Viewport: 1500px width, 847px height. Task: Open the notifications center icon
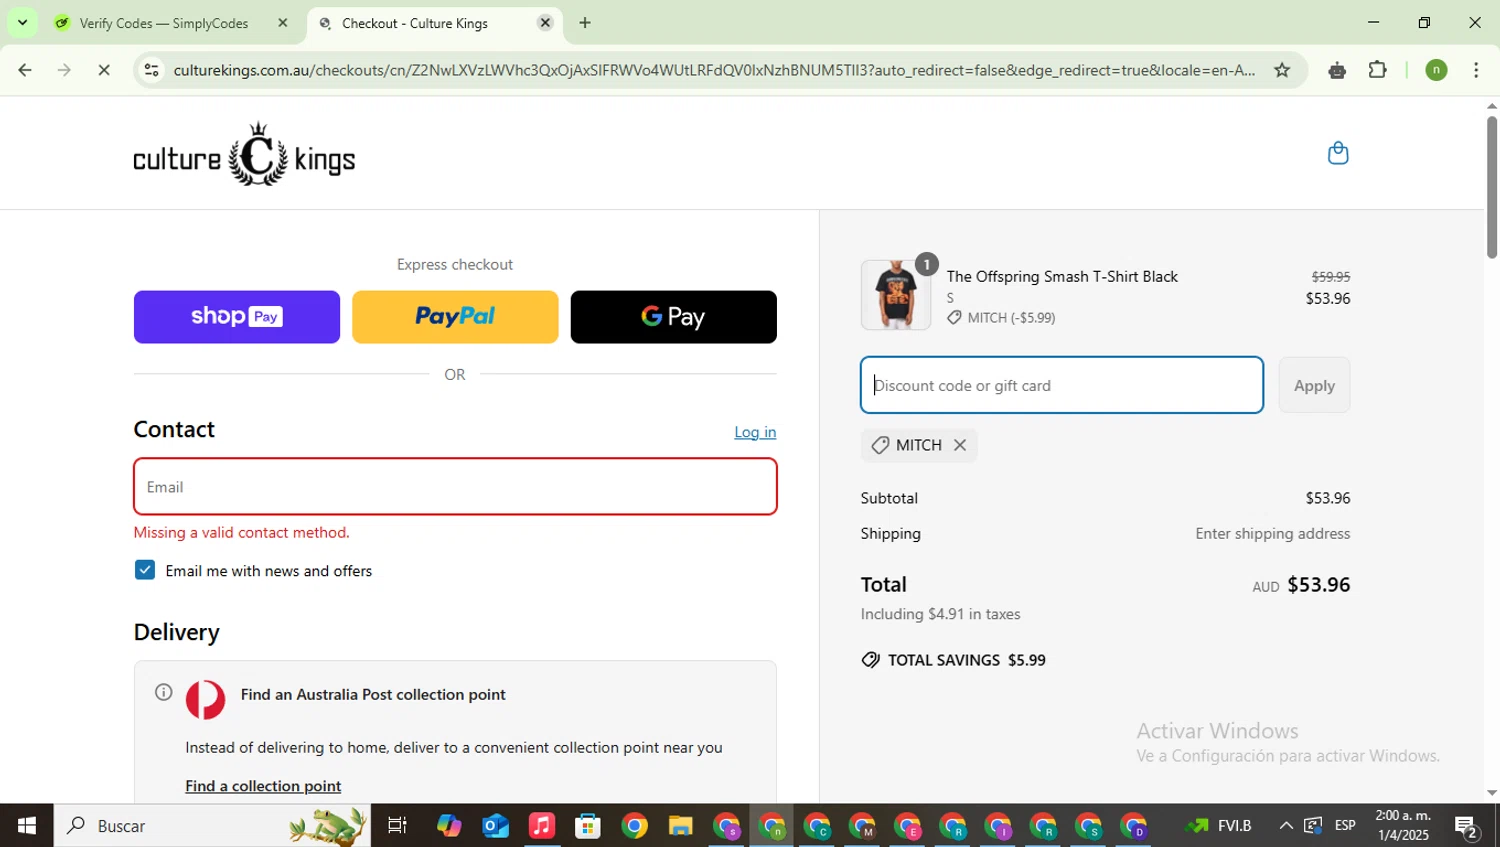[x=1467, y=826]
